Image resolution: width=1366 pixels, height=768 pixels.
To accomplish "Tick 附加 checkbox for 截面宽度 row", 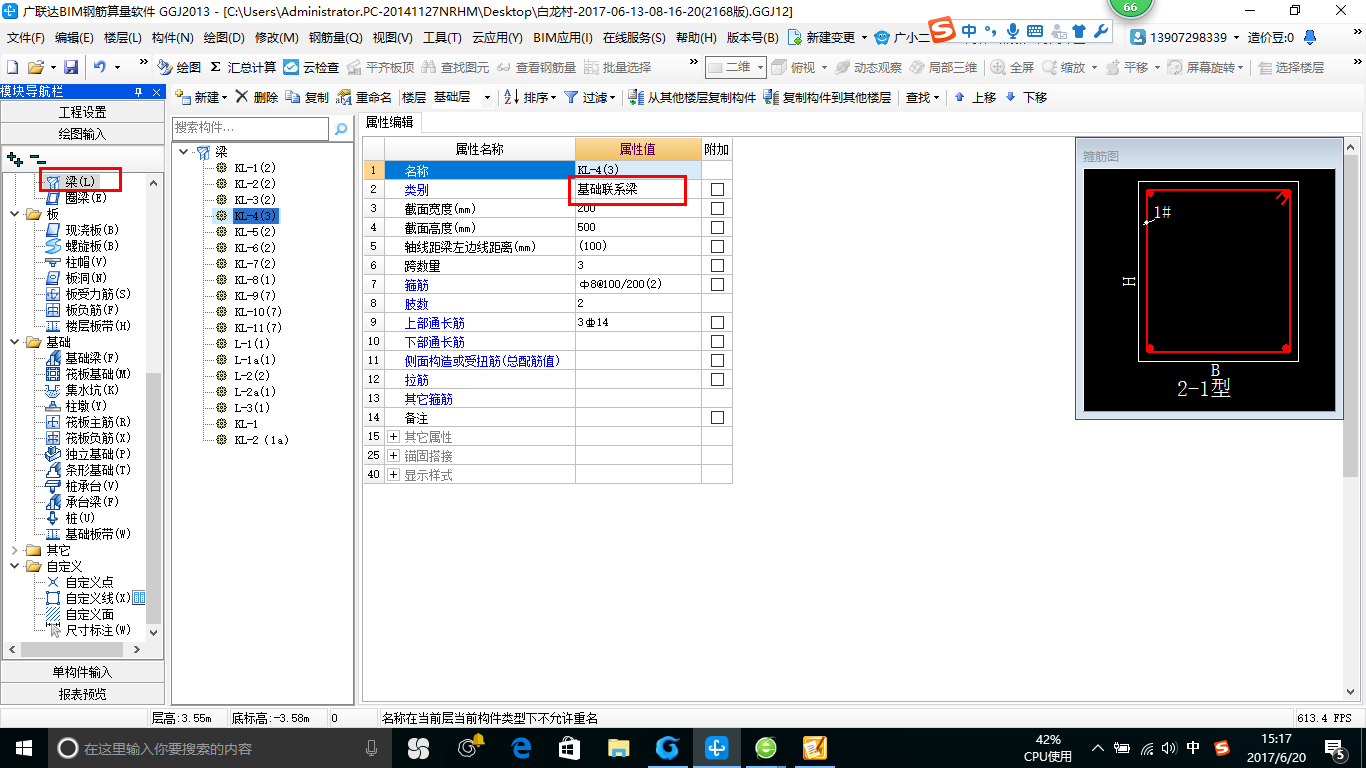I will click(x=717, y=208).
